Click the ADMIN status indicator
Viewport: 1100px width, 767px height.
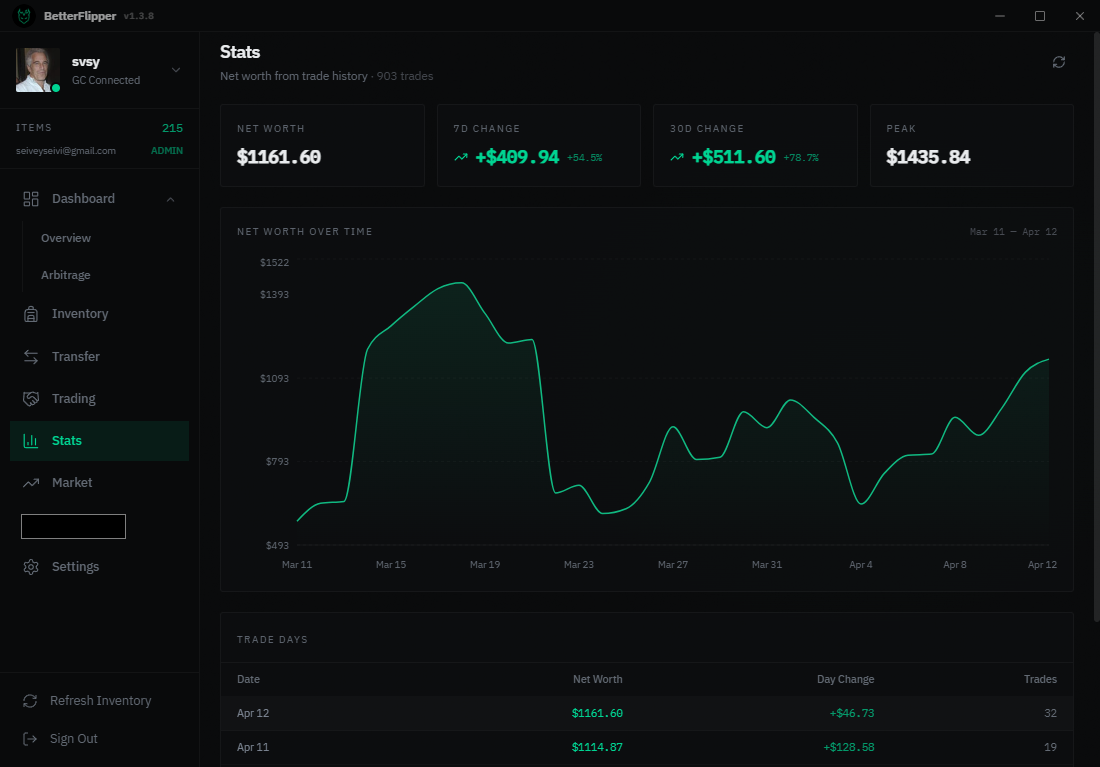[x=166, y=150]
